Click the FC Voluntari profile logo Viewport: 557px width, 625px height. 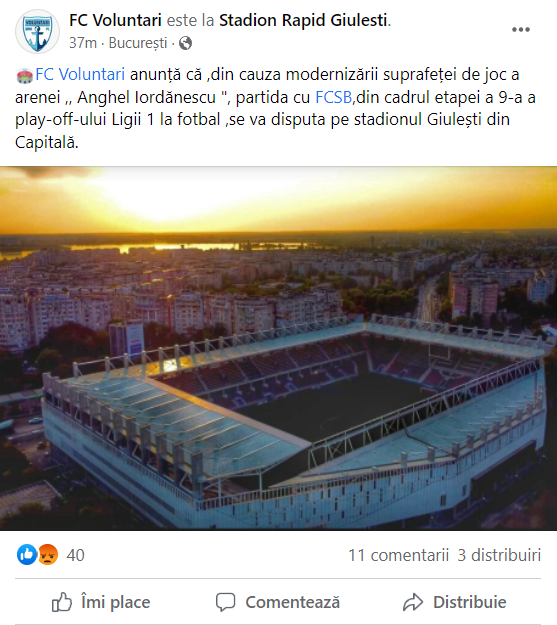click(x=37, y=31)
